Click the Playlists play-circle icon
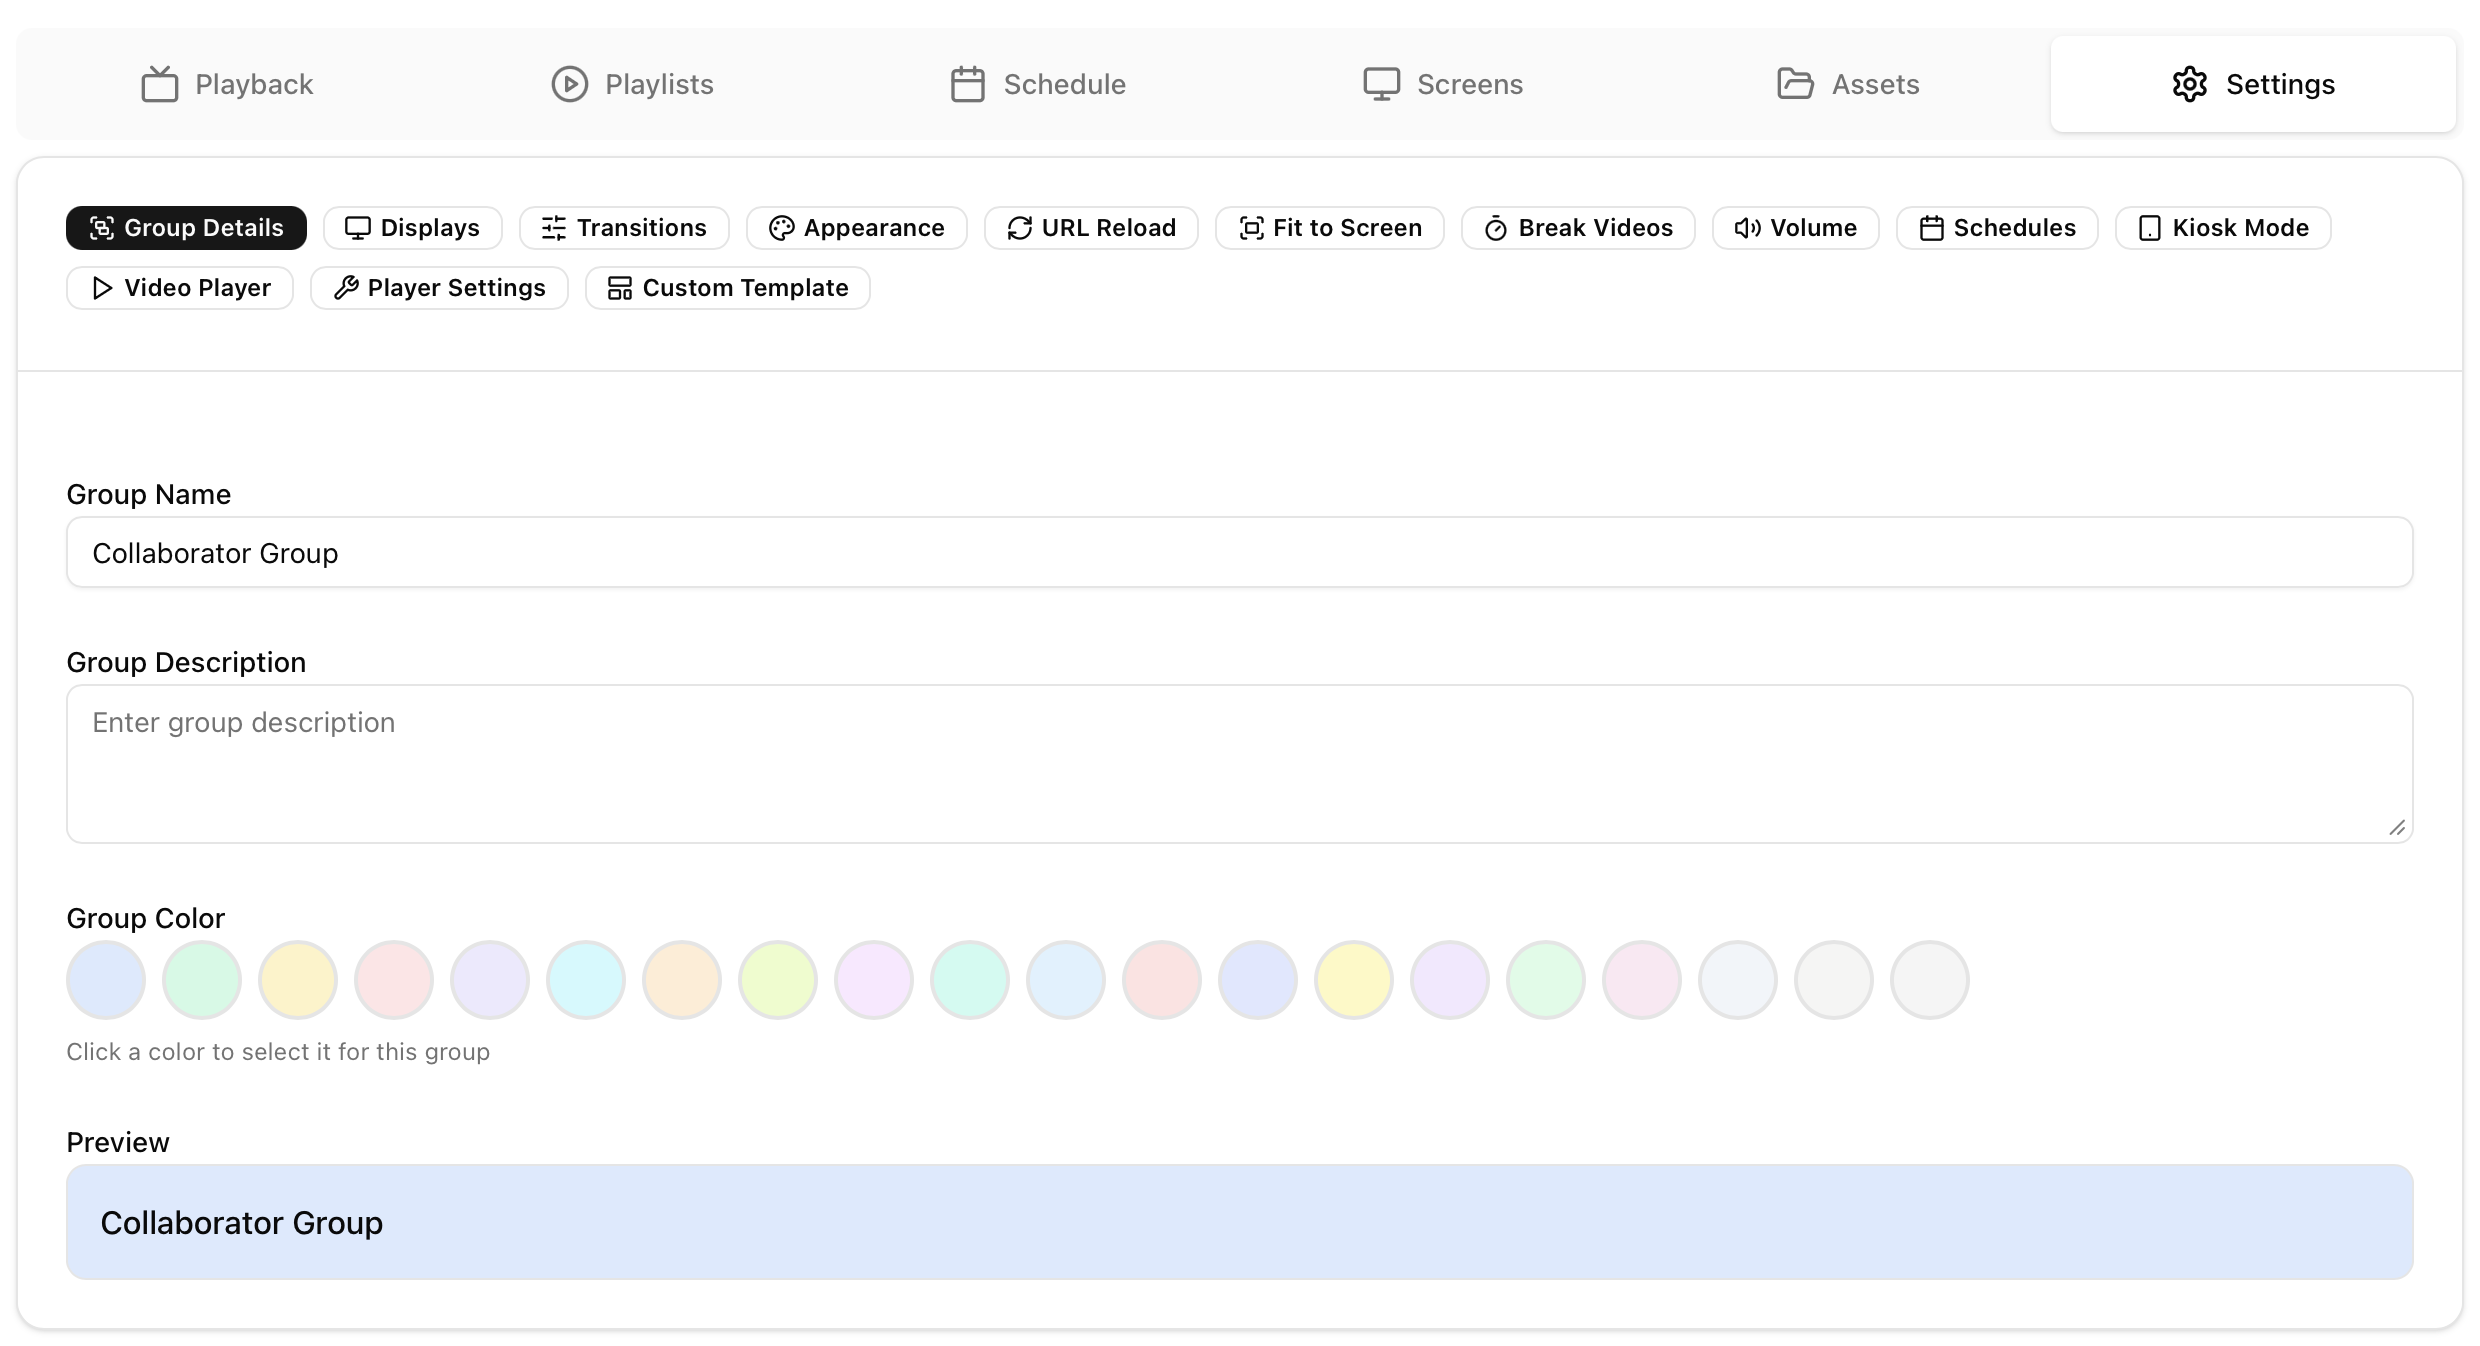 point(569,84)
